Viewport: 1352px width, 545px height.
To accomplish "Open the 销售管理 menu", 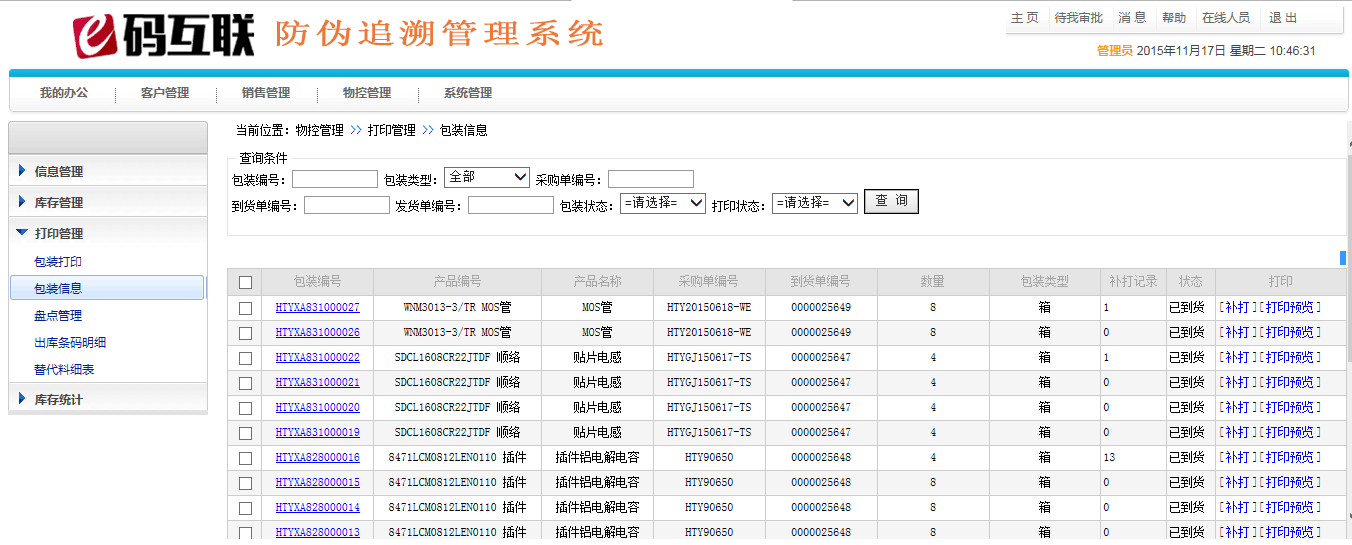I will pos(265,93).
